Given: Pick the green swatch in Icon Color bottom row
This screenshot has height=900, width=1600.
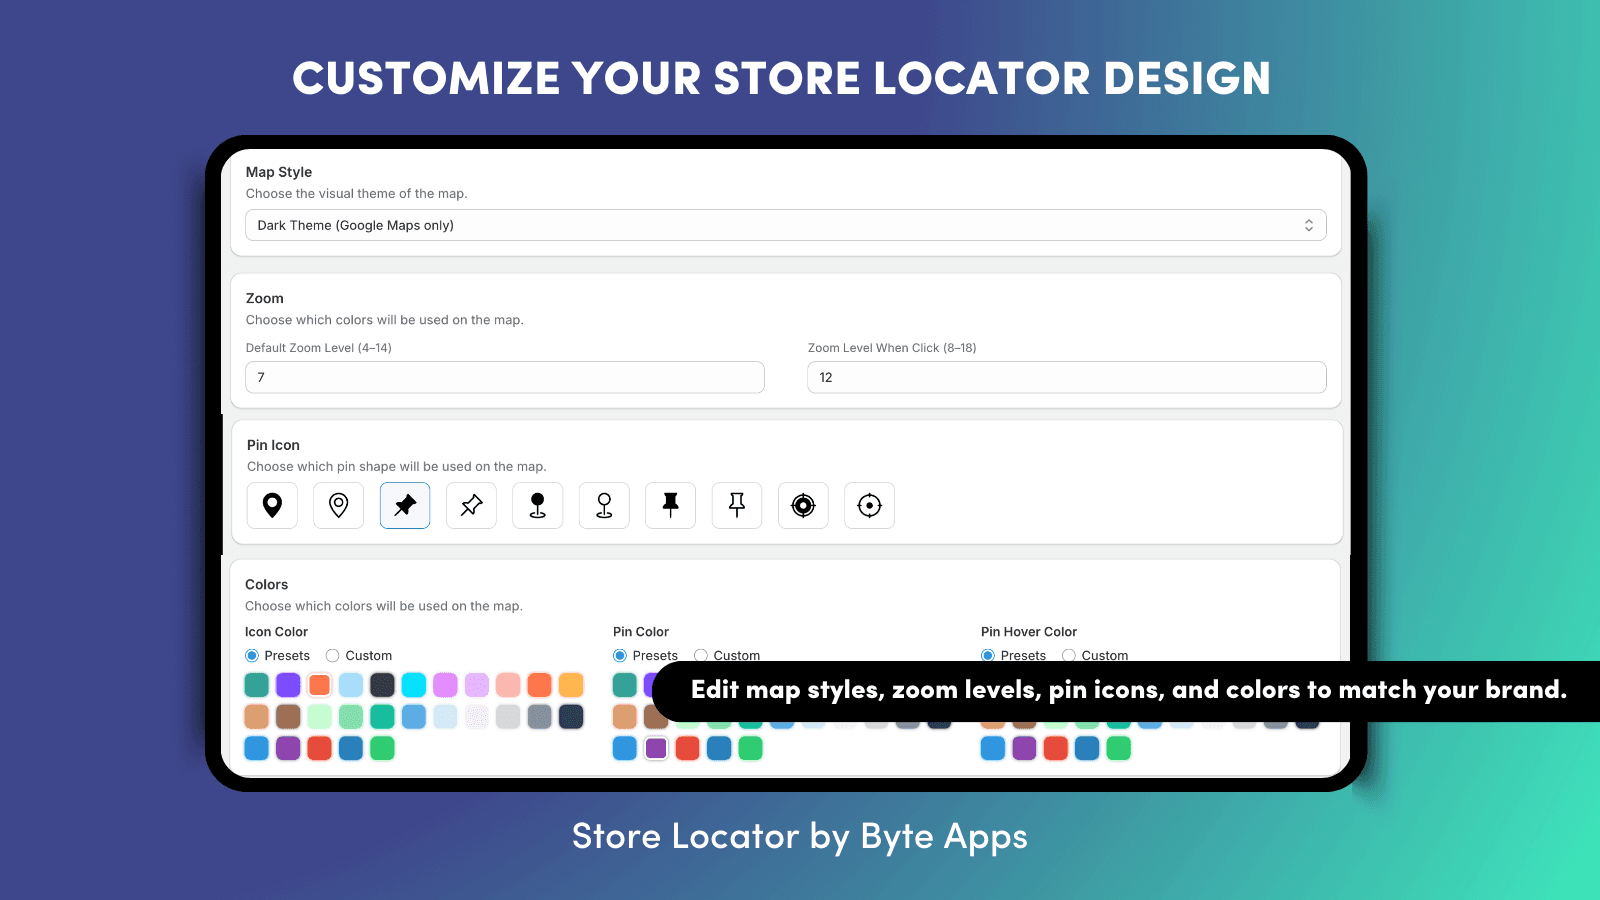Looking at the screenshot, I should click(x=382, y=748).
